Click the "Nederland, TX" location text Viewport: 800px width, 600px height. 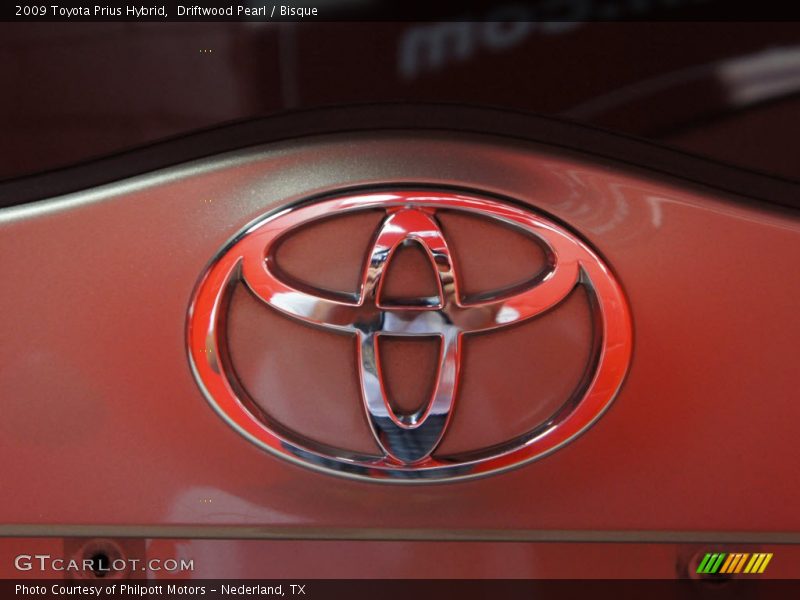(263, 590)
